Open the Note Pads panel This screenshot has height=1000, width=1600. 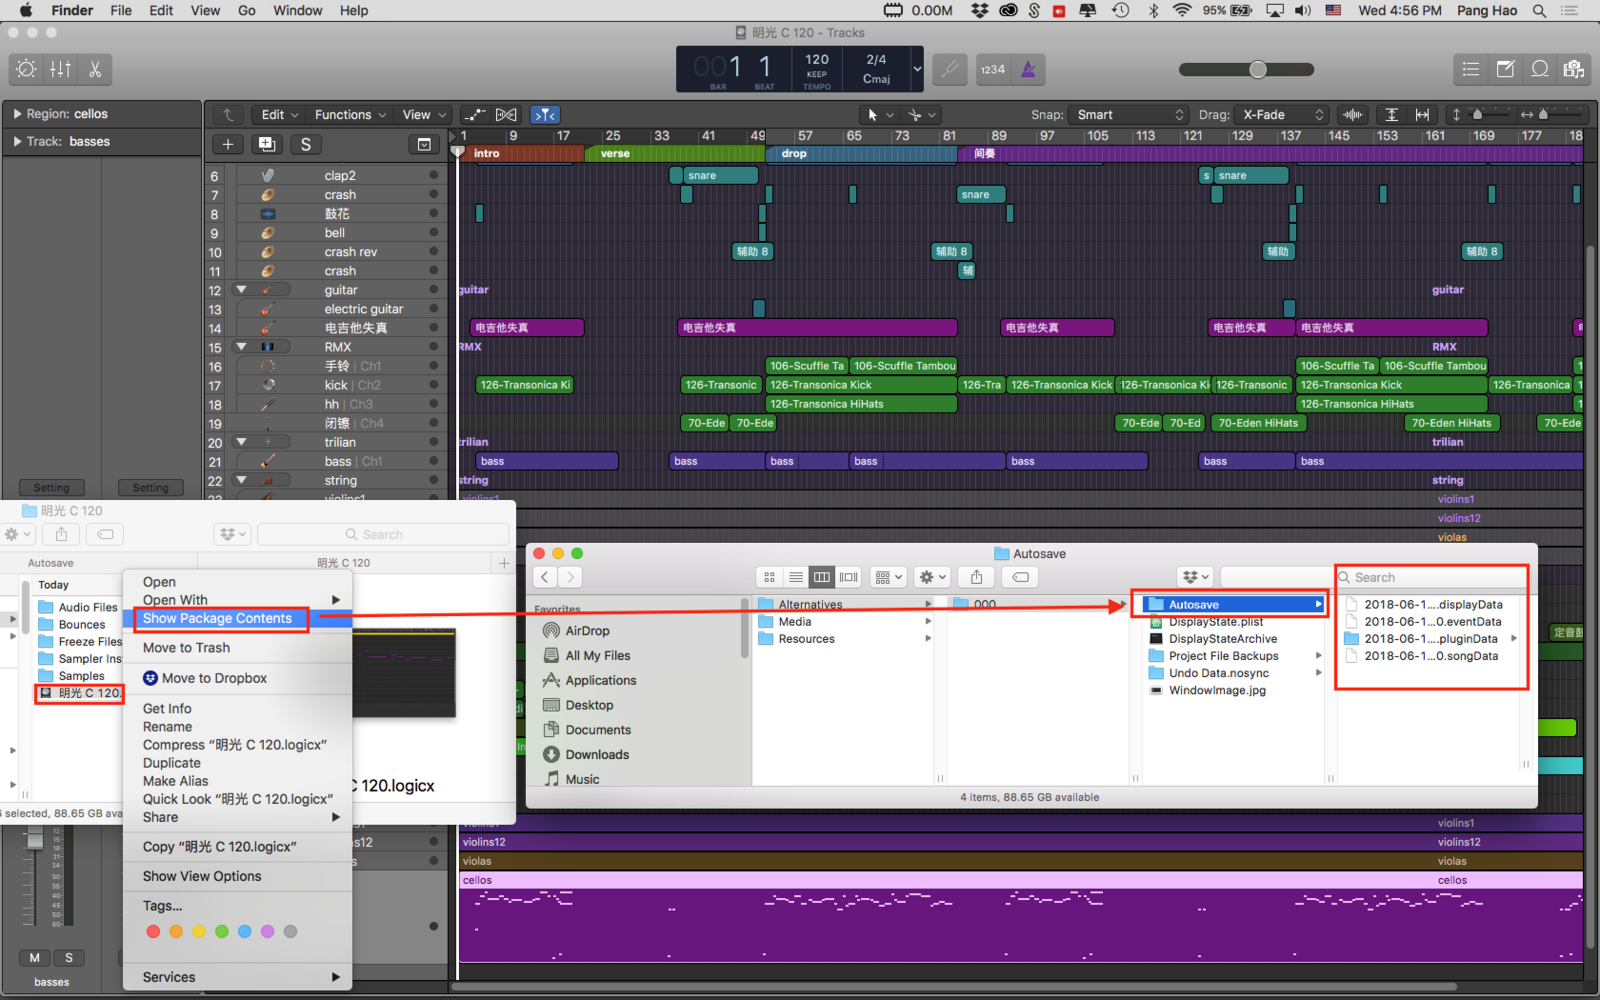point(1505,69)
